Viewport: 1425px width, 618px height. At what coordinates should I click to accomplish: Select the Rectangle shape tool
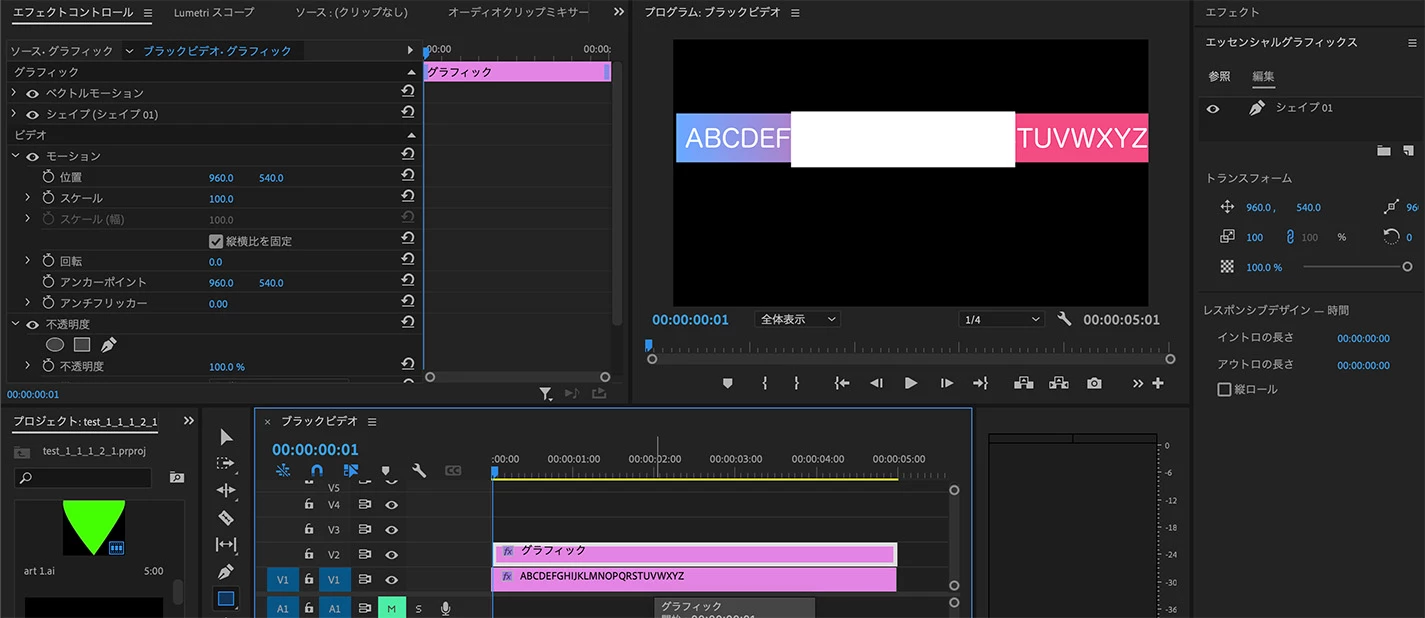click(226, 598)
